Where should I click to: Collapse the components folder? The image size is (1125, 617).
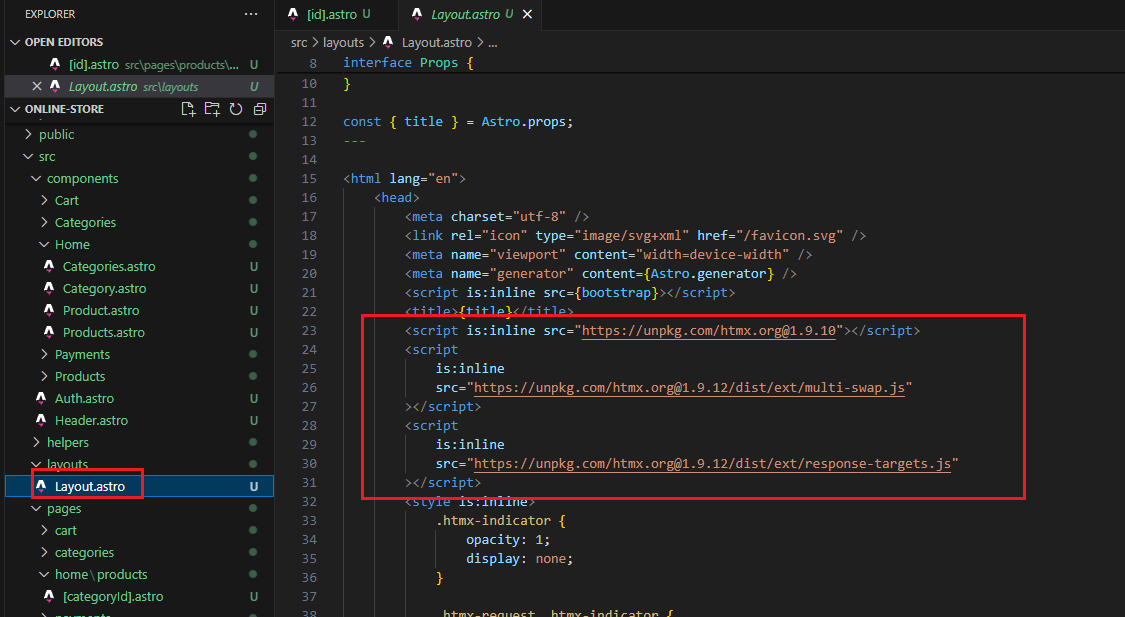coord(37,179)
